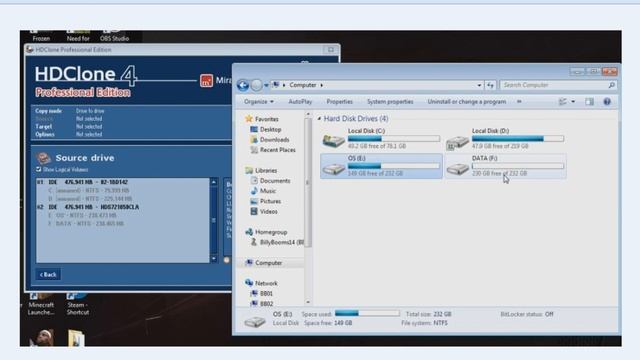This screenshot has height=360, width=640.
Task: Select the Local Disk (D:) drive icon
Action: point(457,141)
